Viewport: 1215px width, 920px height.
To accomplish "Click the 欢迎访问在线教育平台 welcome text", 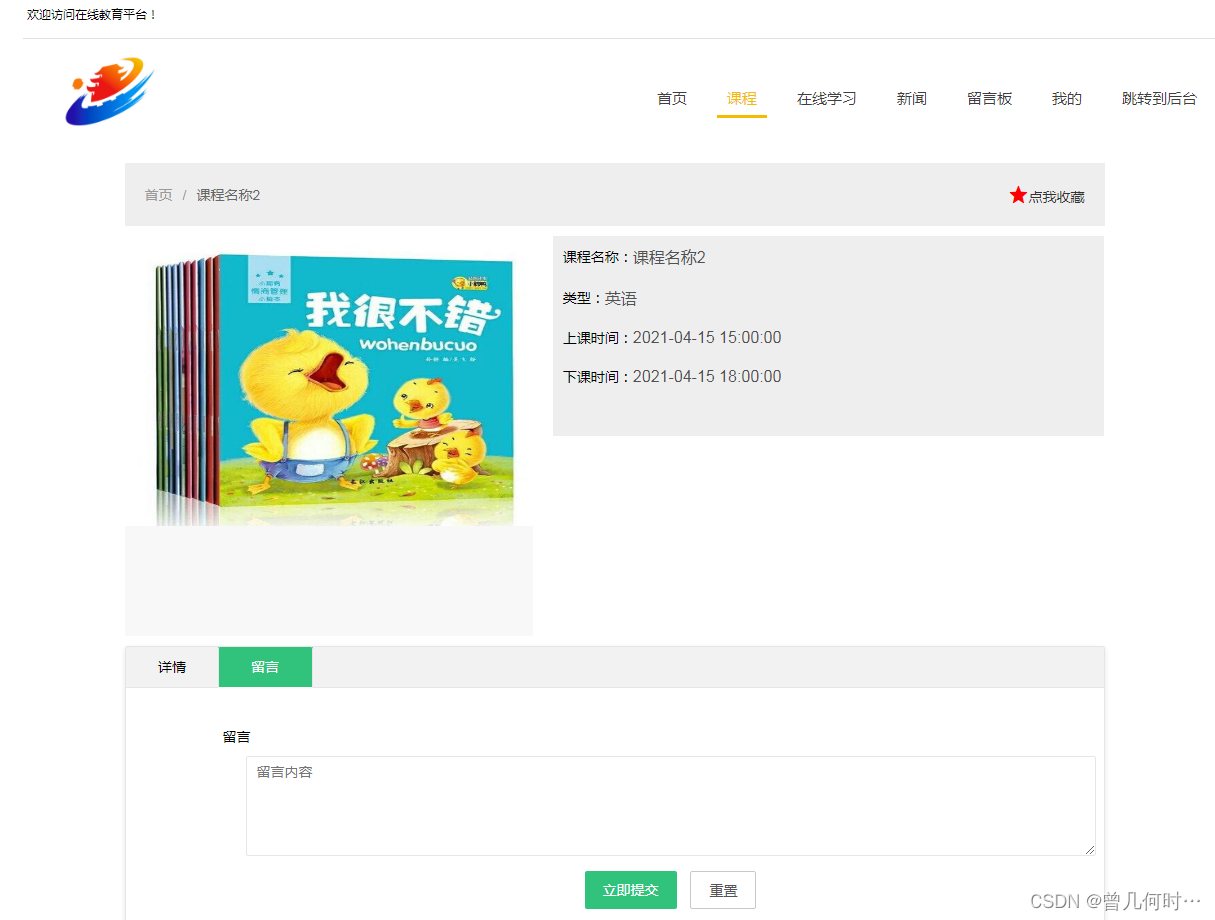I will point(92,15).
